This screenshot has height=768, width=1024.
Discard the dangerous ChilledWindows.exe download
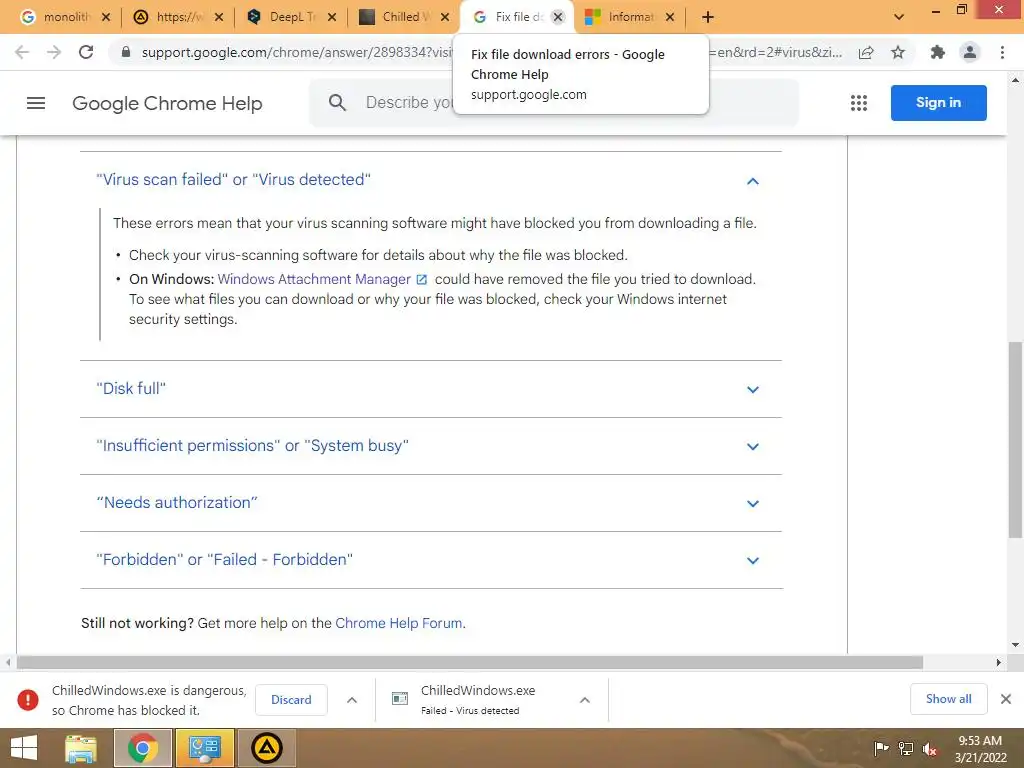[291, 699]
